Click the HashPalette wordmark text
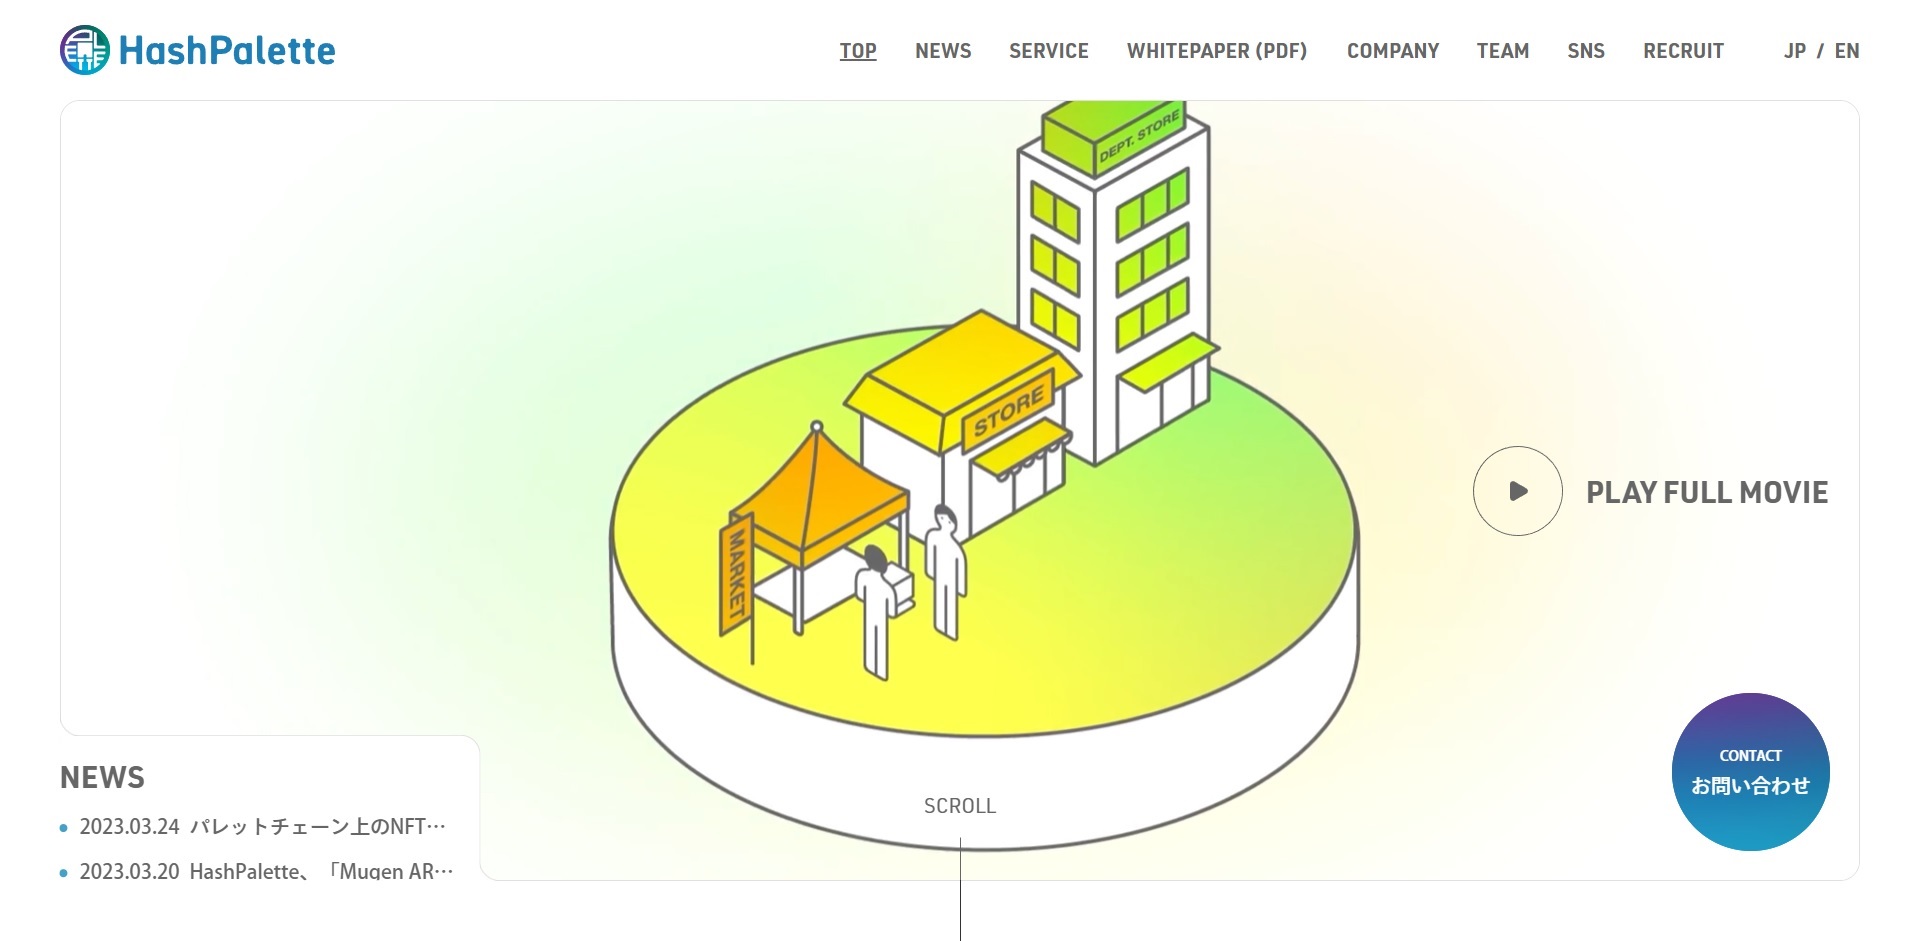The height and width of the screenshot is (941, 1920). tap(227, 51)
